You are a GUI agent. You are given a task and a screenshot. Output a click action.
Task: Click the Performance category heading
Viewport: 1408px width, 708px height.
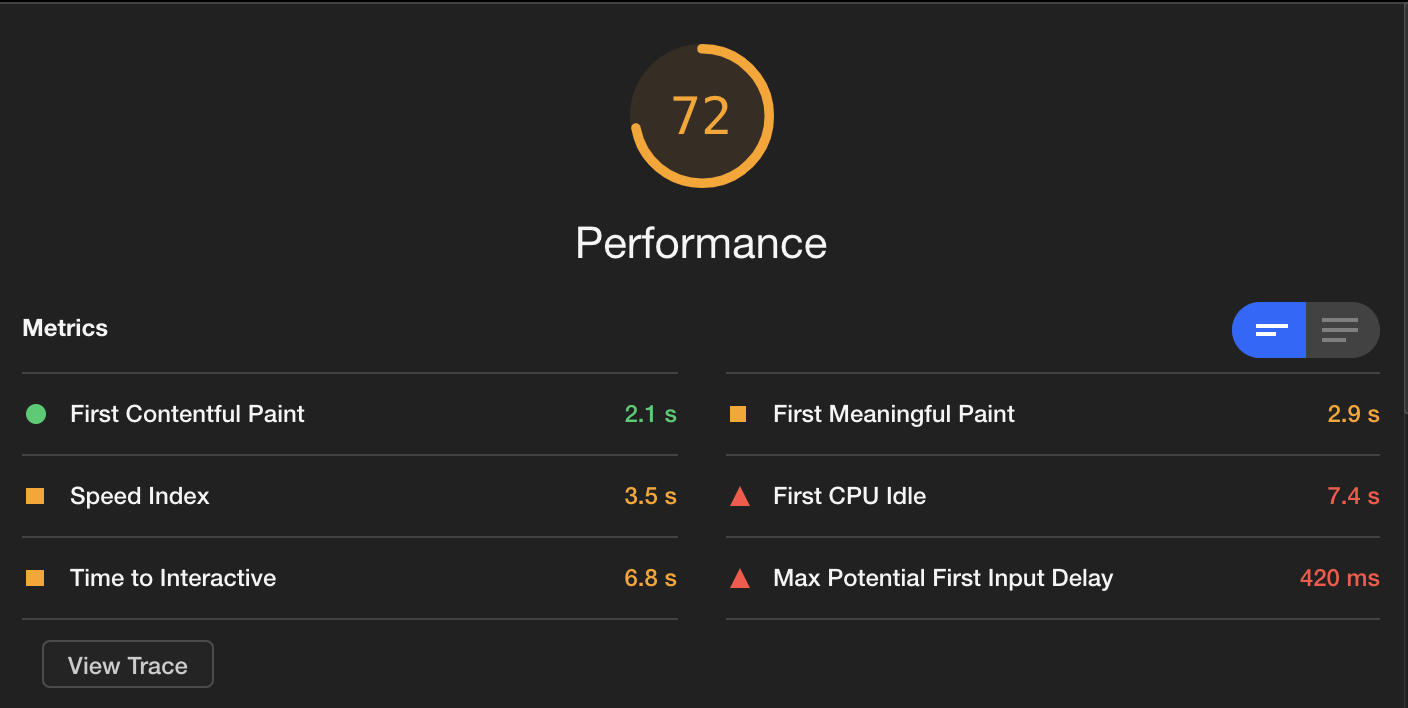(701, 243)
